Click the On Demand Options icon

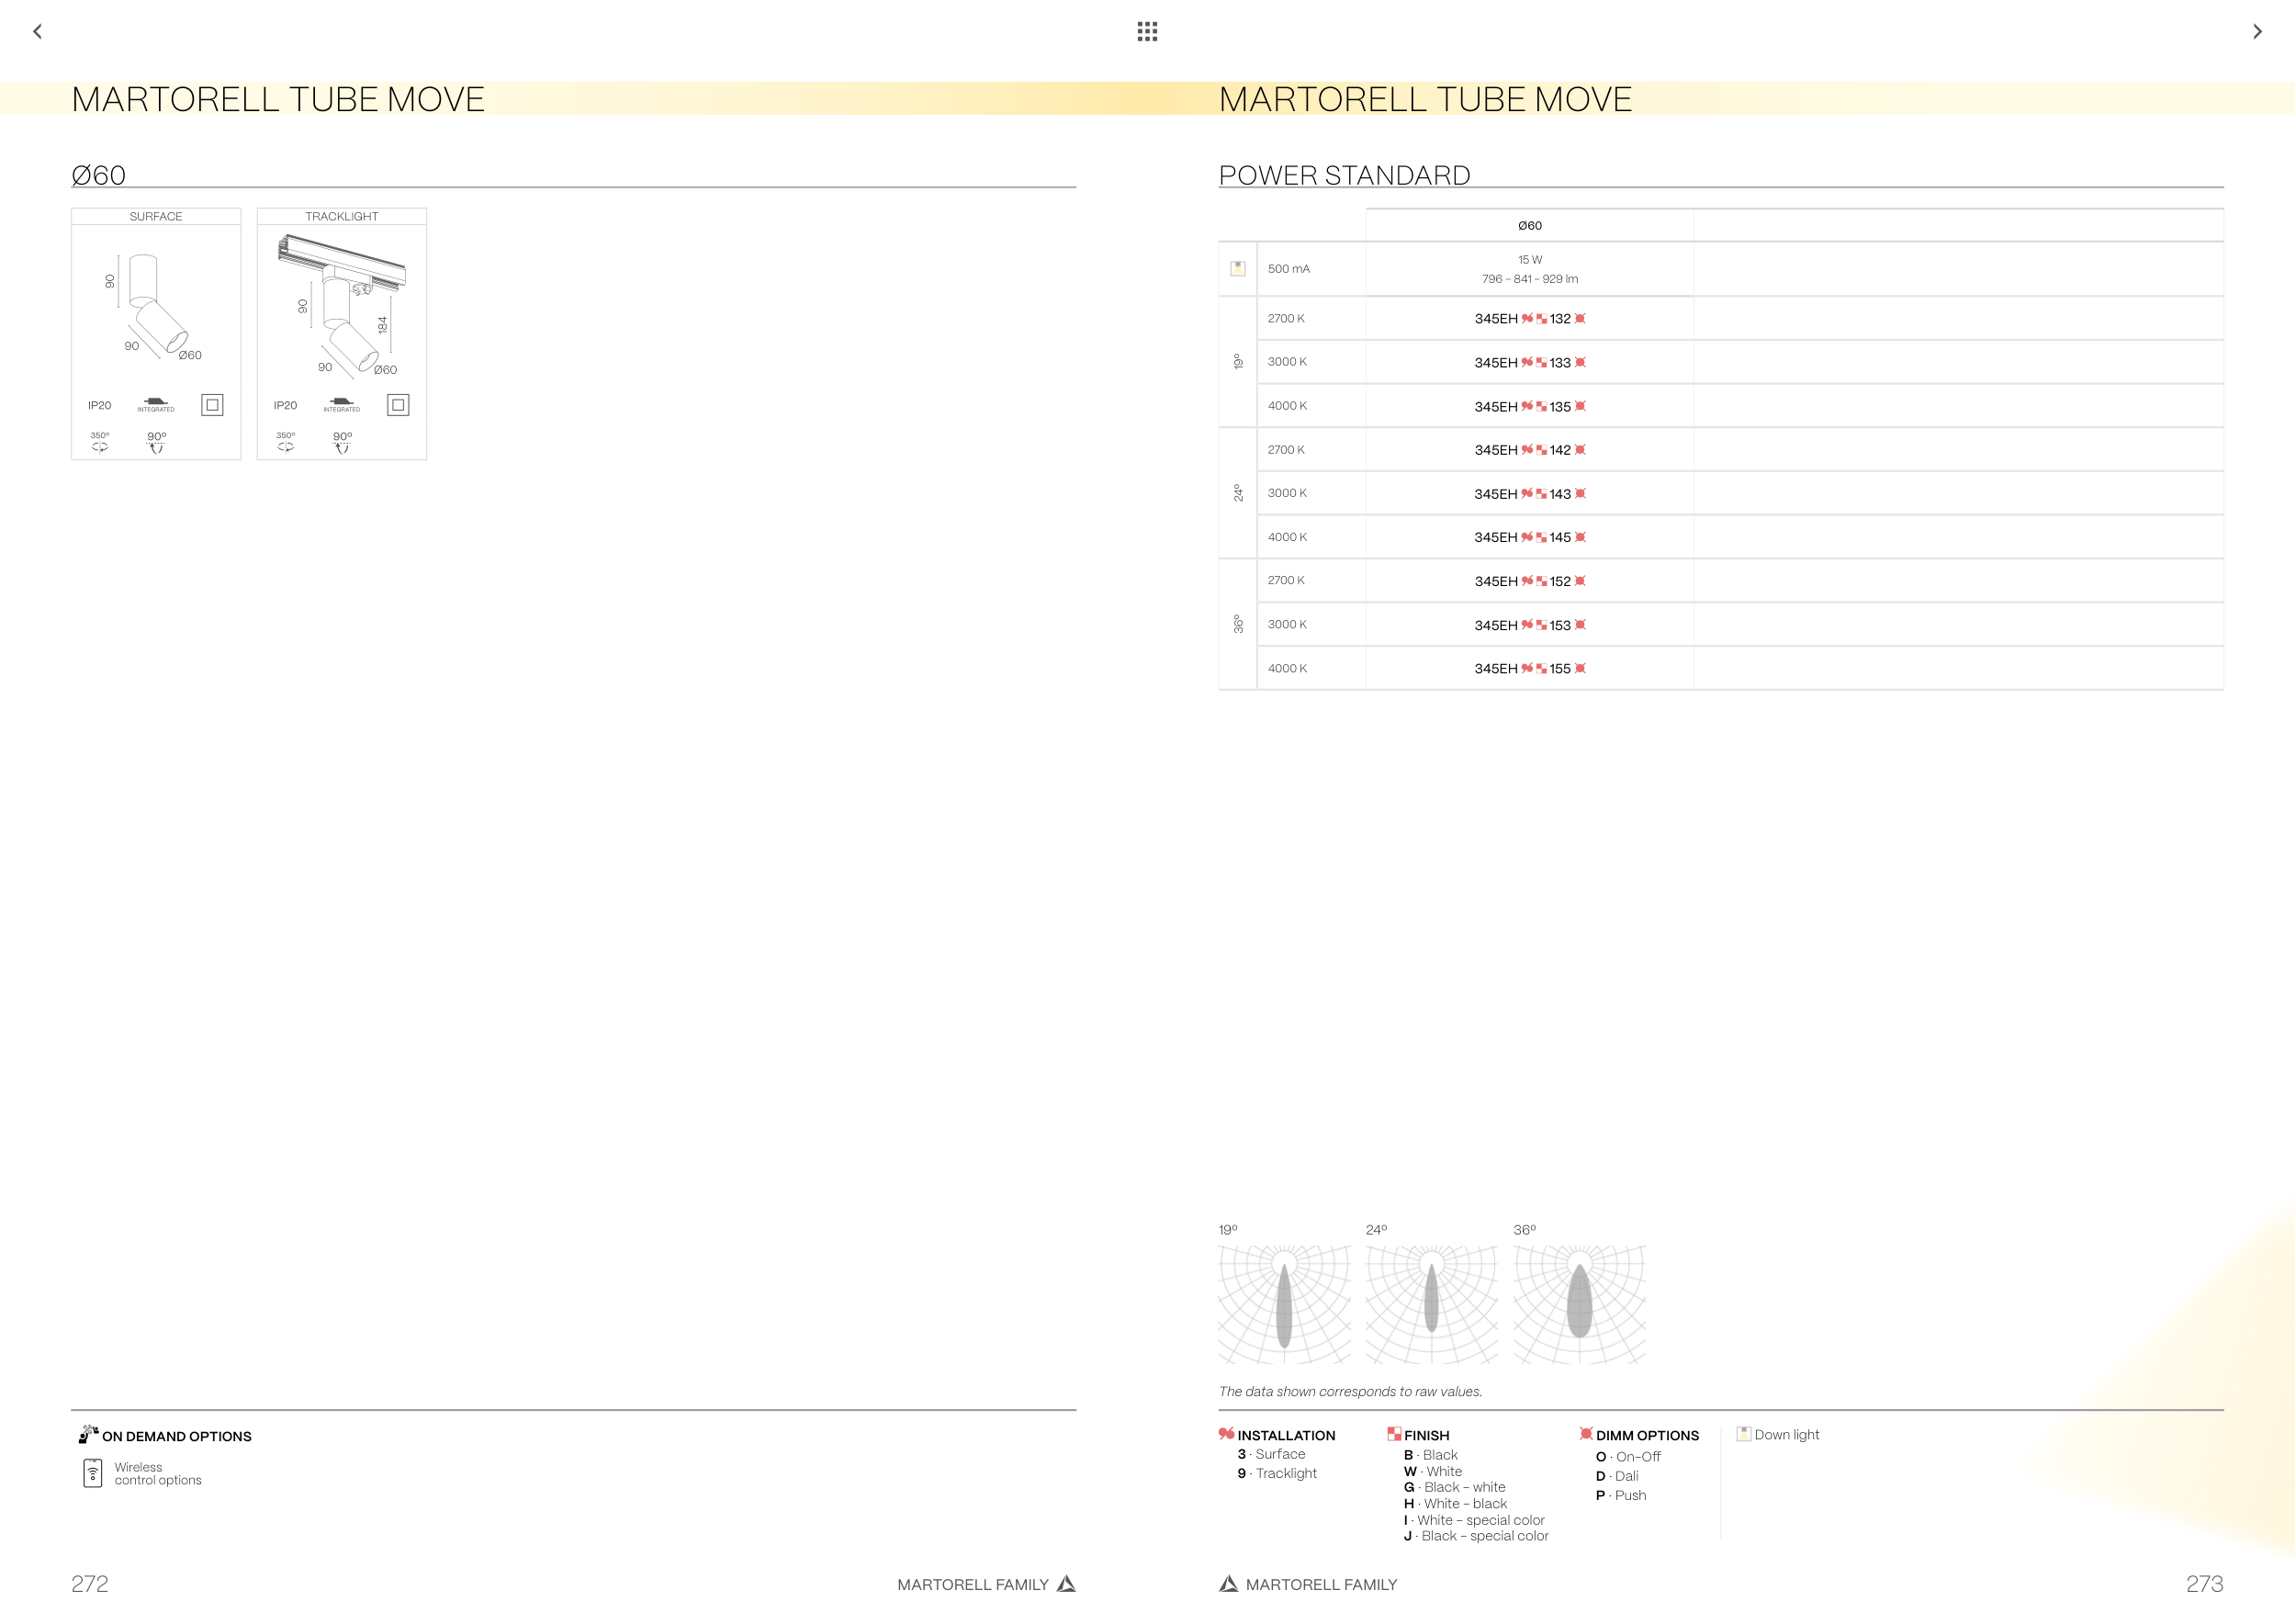(88, 1435)
